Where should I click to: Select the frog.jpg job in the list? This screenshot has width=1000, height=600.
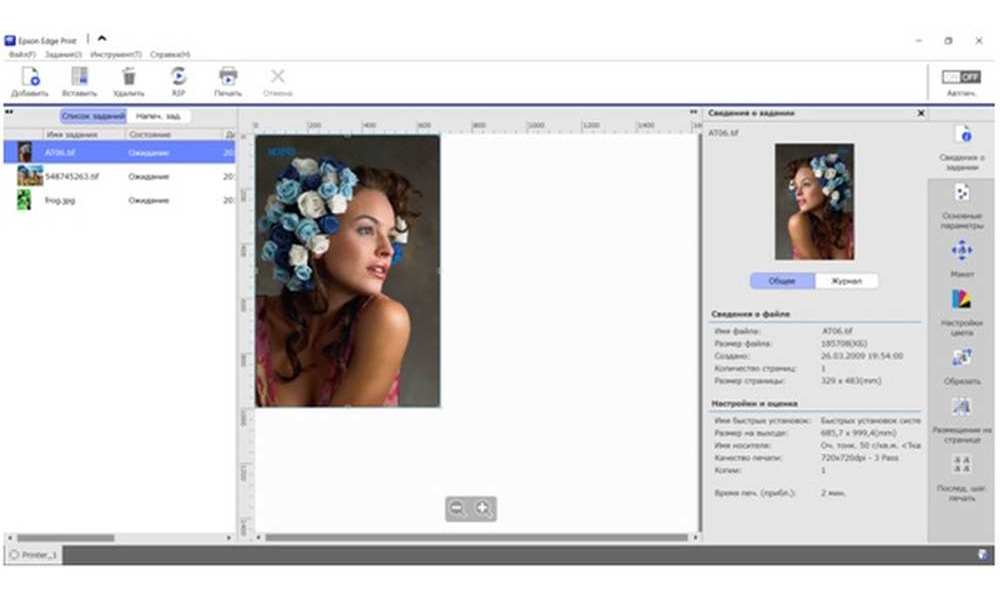(60, 200)
